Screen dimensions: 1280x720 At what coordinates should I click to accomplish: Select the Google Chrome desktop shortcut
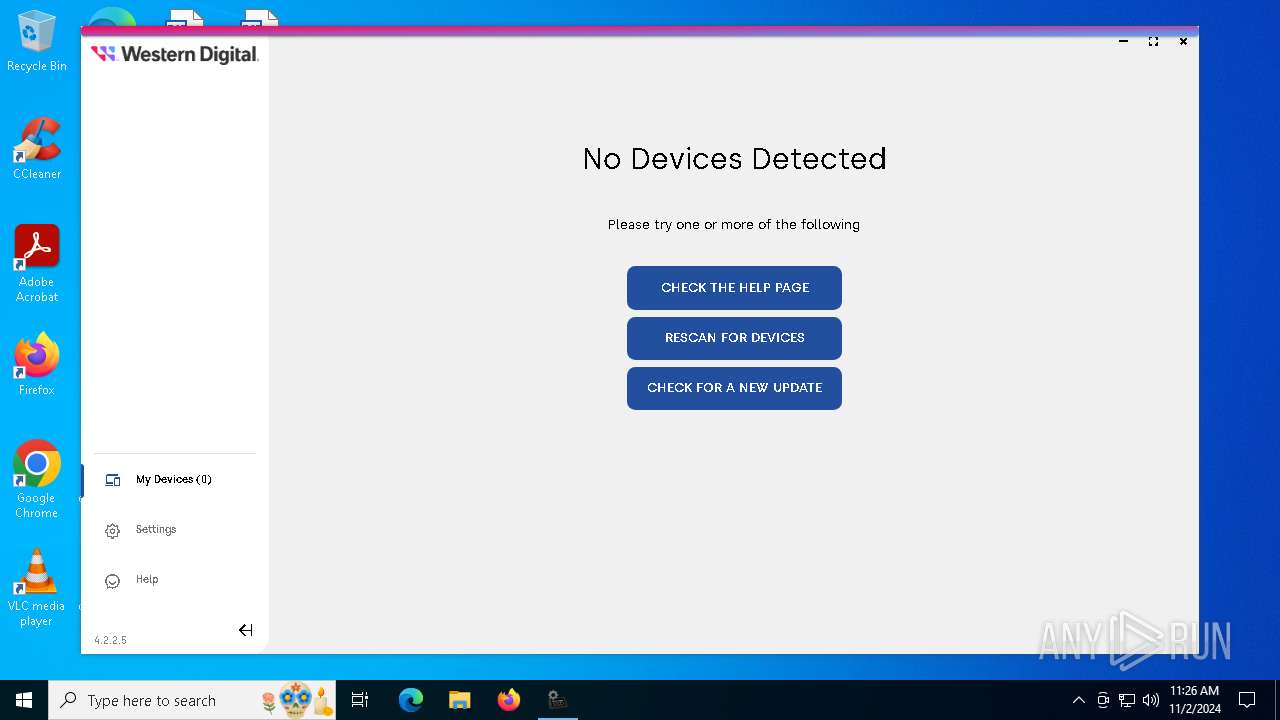coord(37,480)
